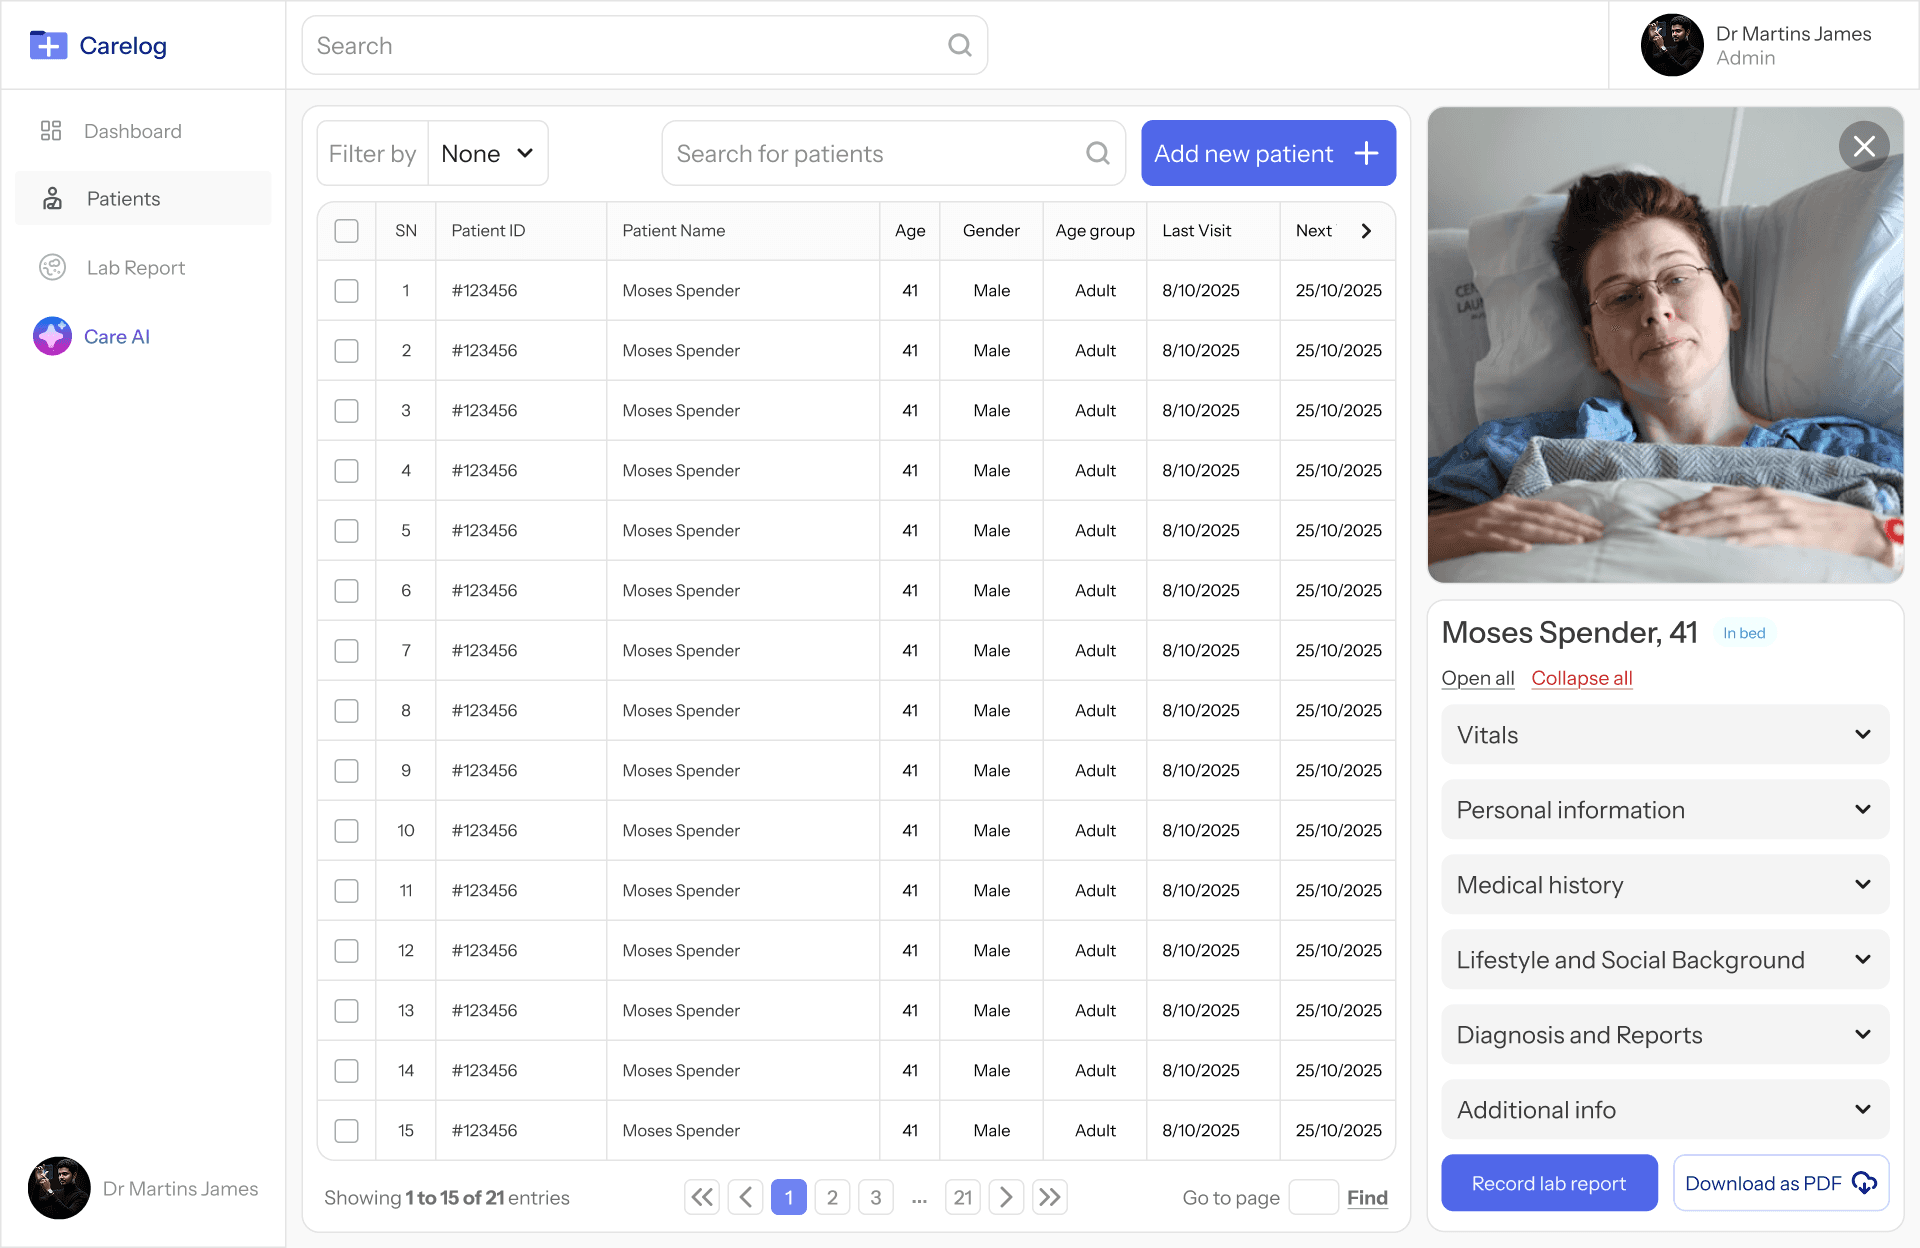
Task: Click the Go to page input
Action: (1313, 1197)
